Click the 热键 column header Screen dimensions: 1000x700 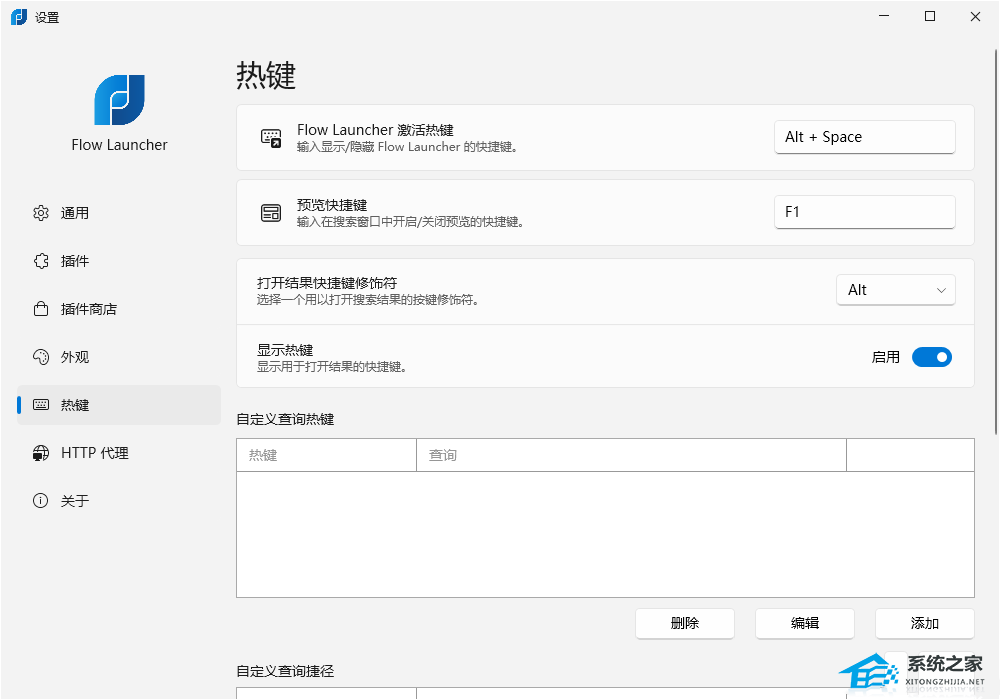coord(327,455)
